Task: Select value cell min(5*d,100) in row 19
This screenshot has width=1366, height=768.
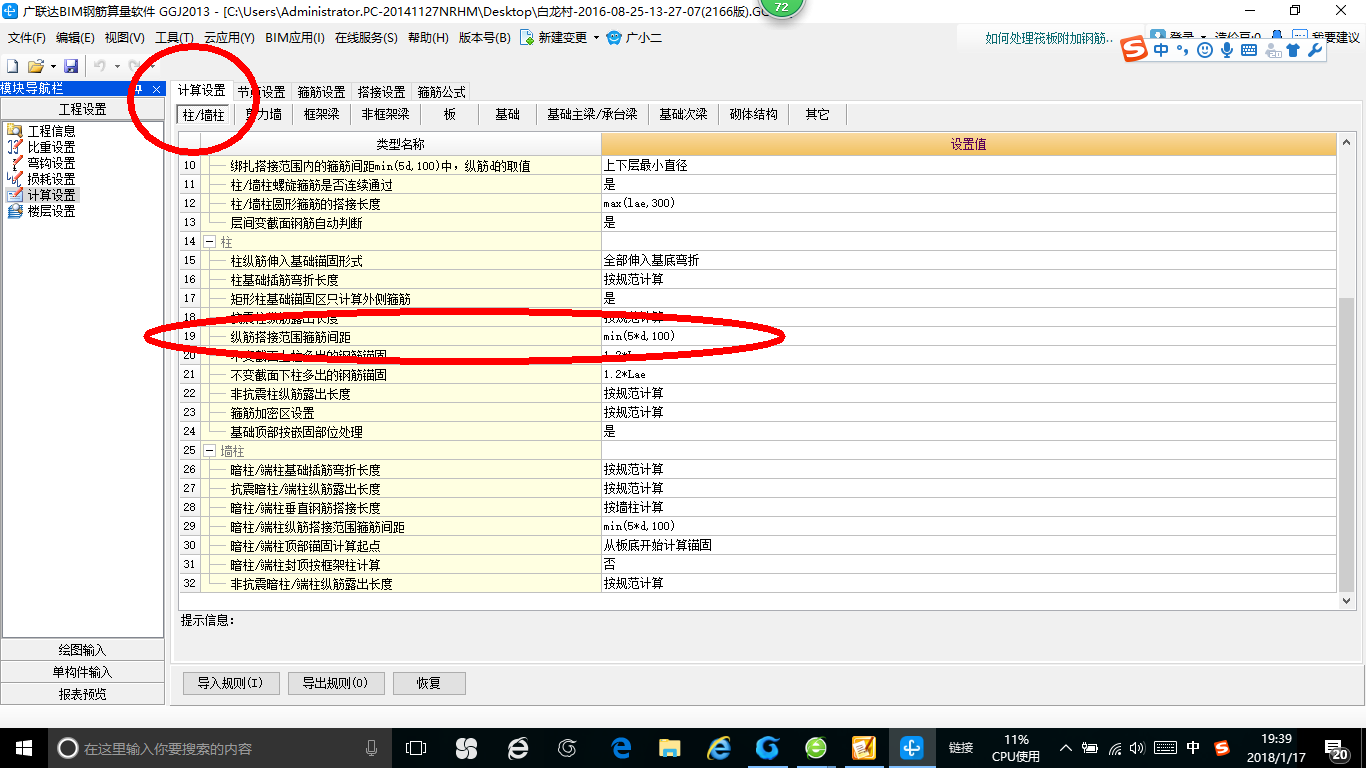Action: pyautogui.click(x=968, y=336)
